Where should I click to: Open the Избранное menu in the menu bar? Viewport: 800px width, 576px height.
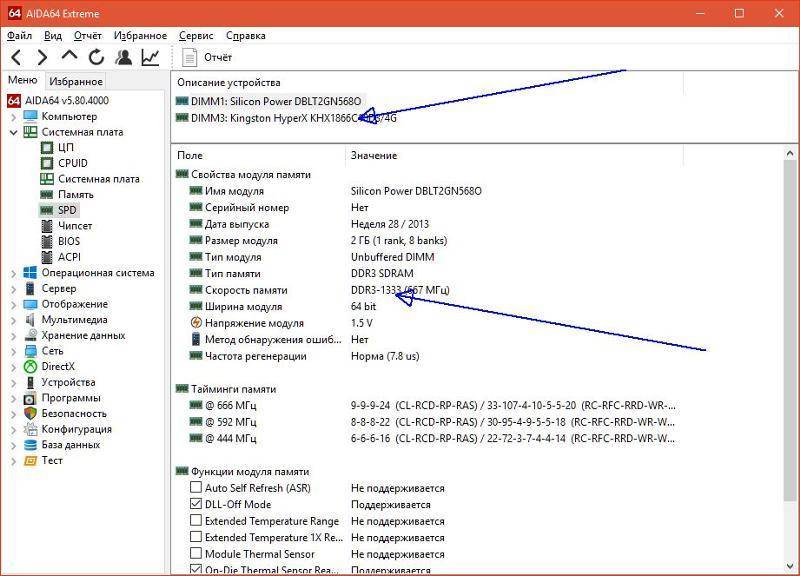click(x=140, y=36)
